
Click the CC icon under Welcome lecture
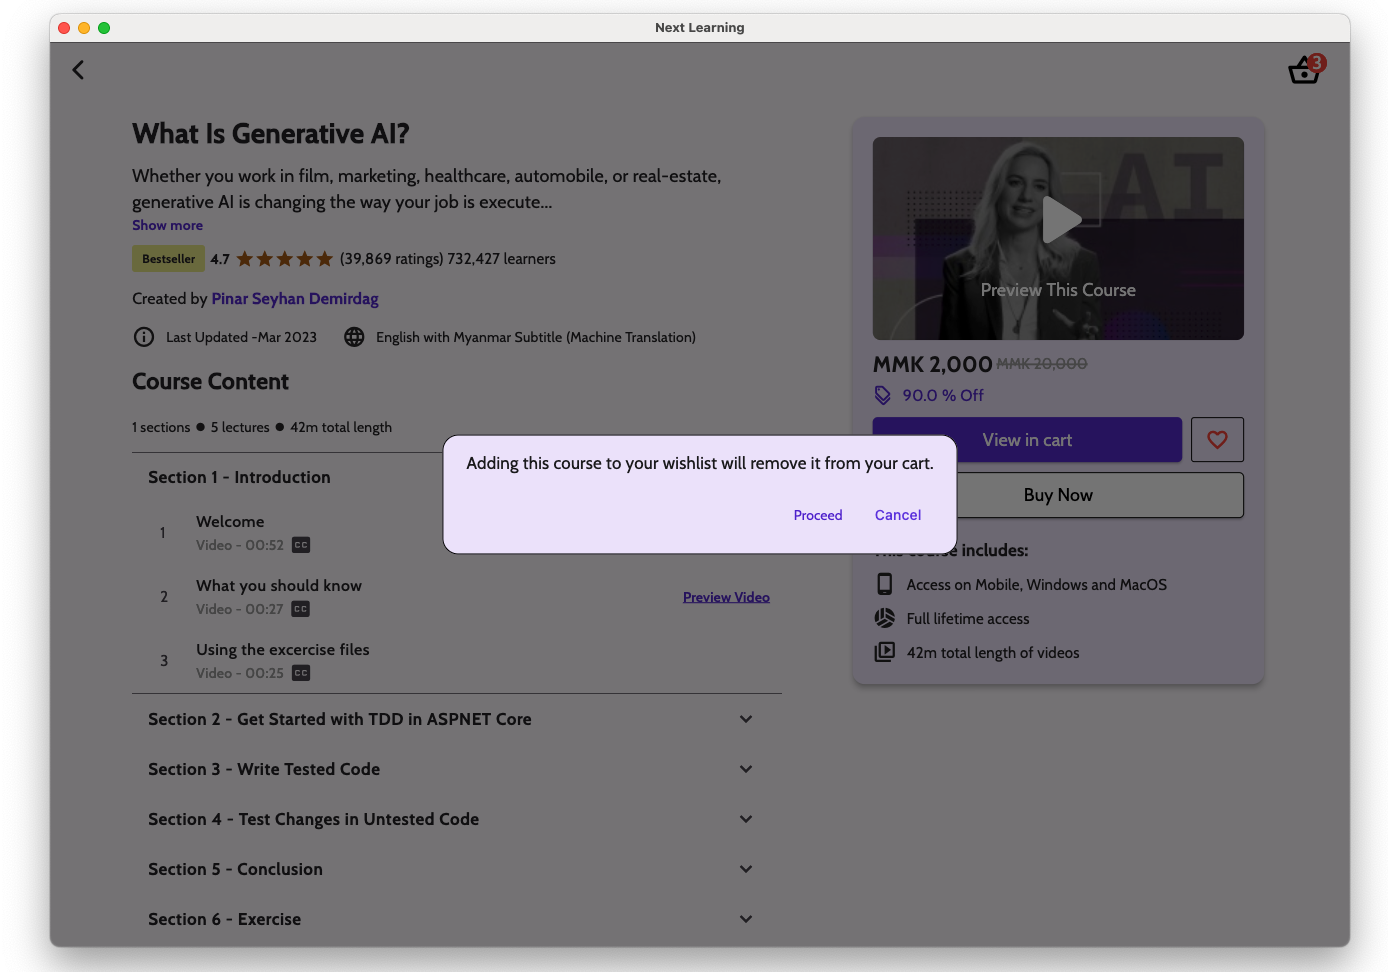[301, 545]
